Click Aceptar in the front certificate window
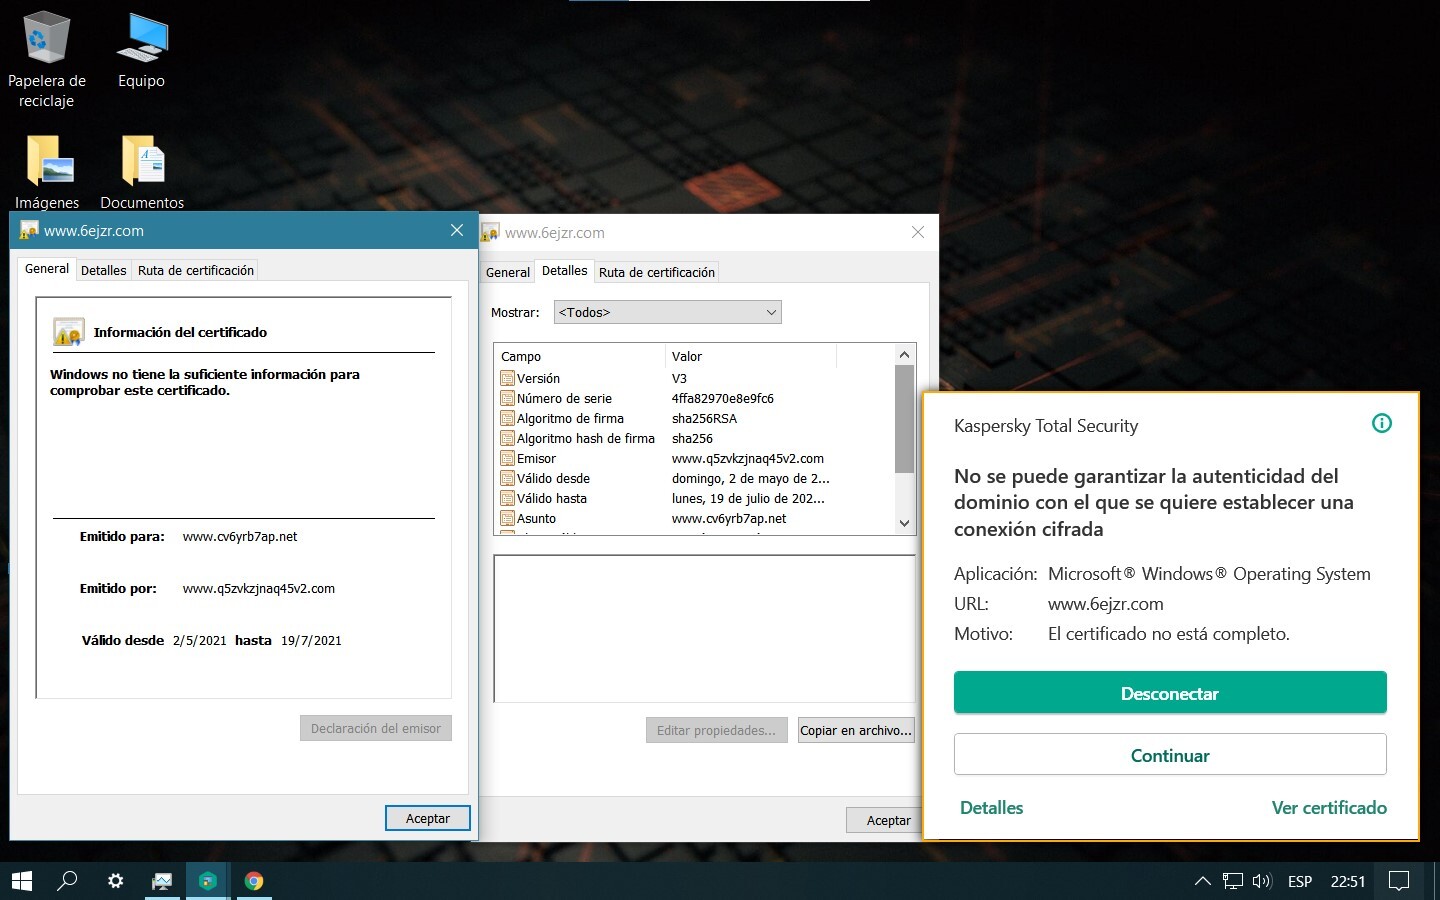1440x900 pixels. (428, 818)
